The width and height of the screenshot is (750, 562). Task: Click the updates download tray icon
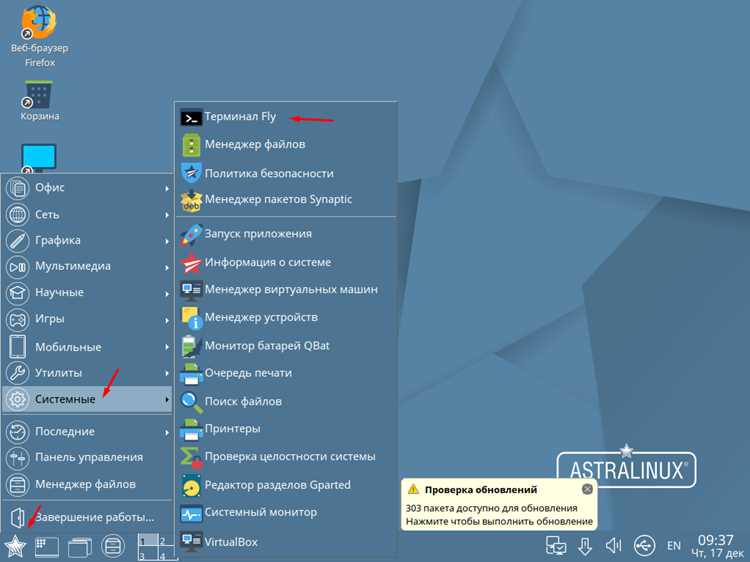pos(585,546)
